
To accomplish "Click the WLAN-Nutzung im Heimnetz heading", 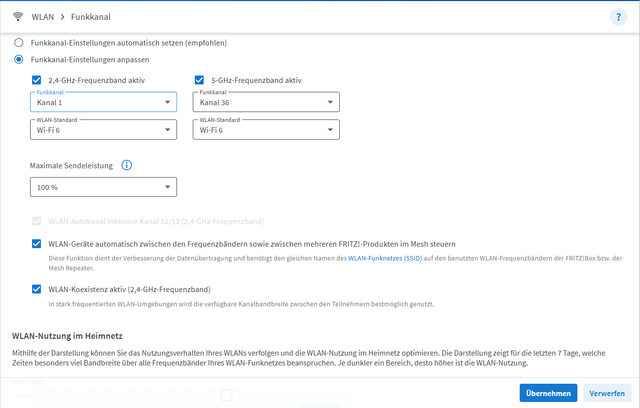I will pyautogui.click(x=67, y=336).
